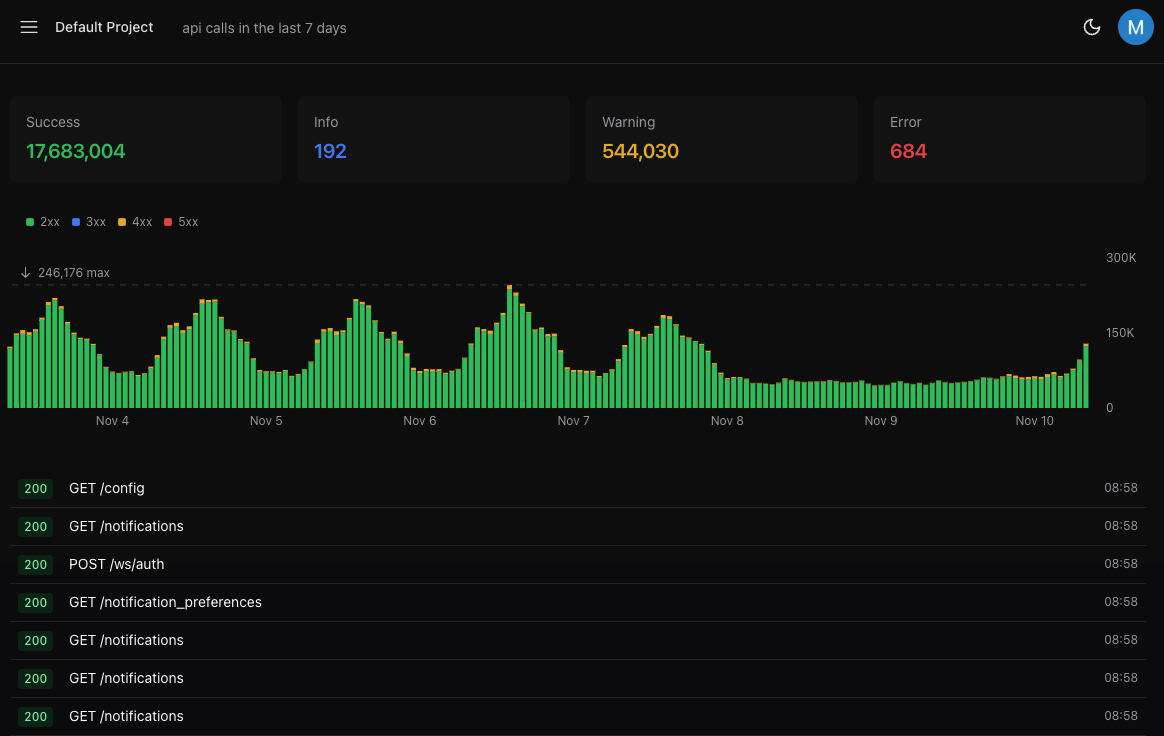This screenshot has height=736, width=1164.
Task: Click the search field reading api calls
Action: tap(263, 28)
